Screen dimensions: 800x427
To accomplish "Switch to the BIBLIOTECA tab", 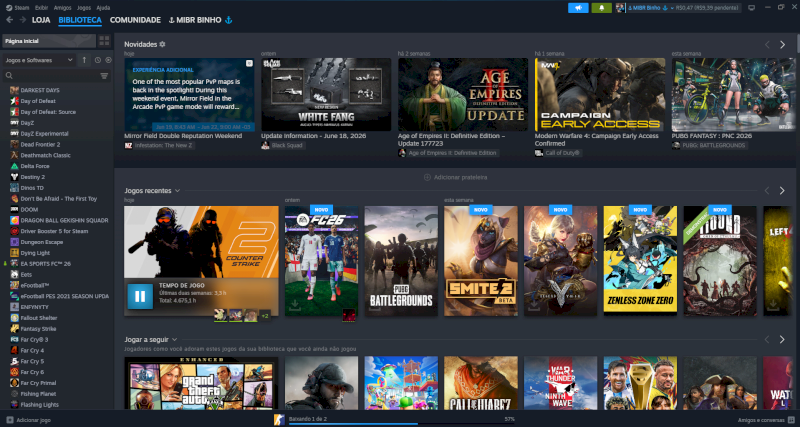I will [x=80, y=20].
